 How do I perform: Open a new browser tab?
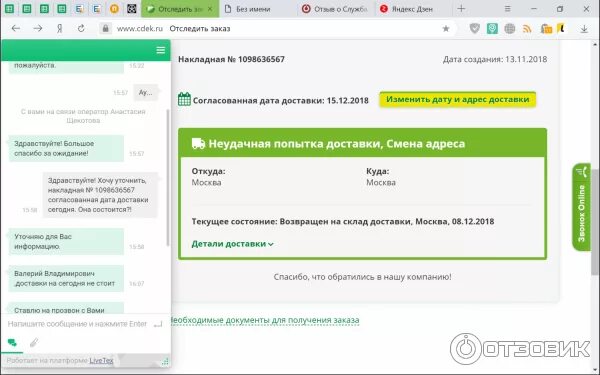[x=461, y=8]
